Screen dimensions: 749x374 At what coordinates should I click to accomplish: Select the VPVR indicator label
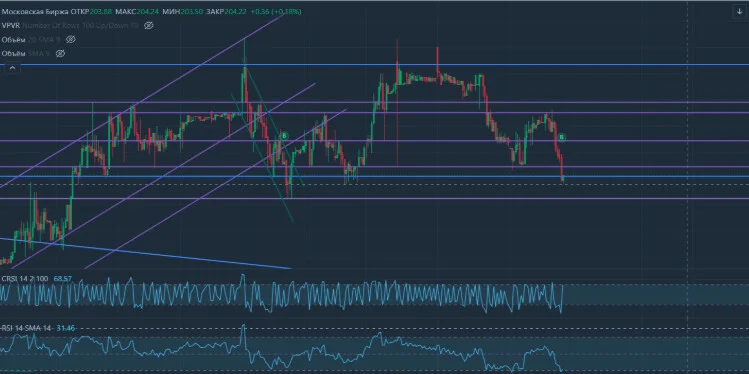(x=11, y=25)
